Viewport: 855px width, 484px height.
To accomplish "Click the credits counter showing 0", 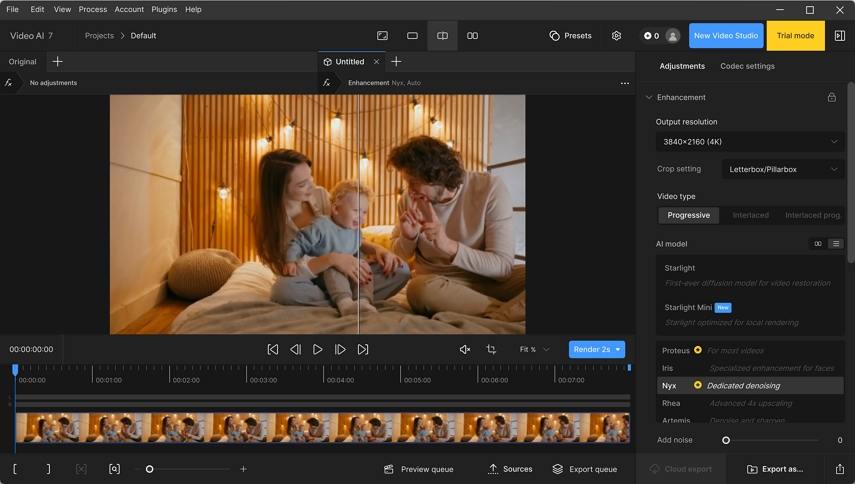I will tap(651, 35).
